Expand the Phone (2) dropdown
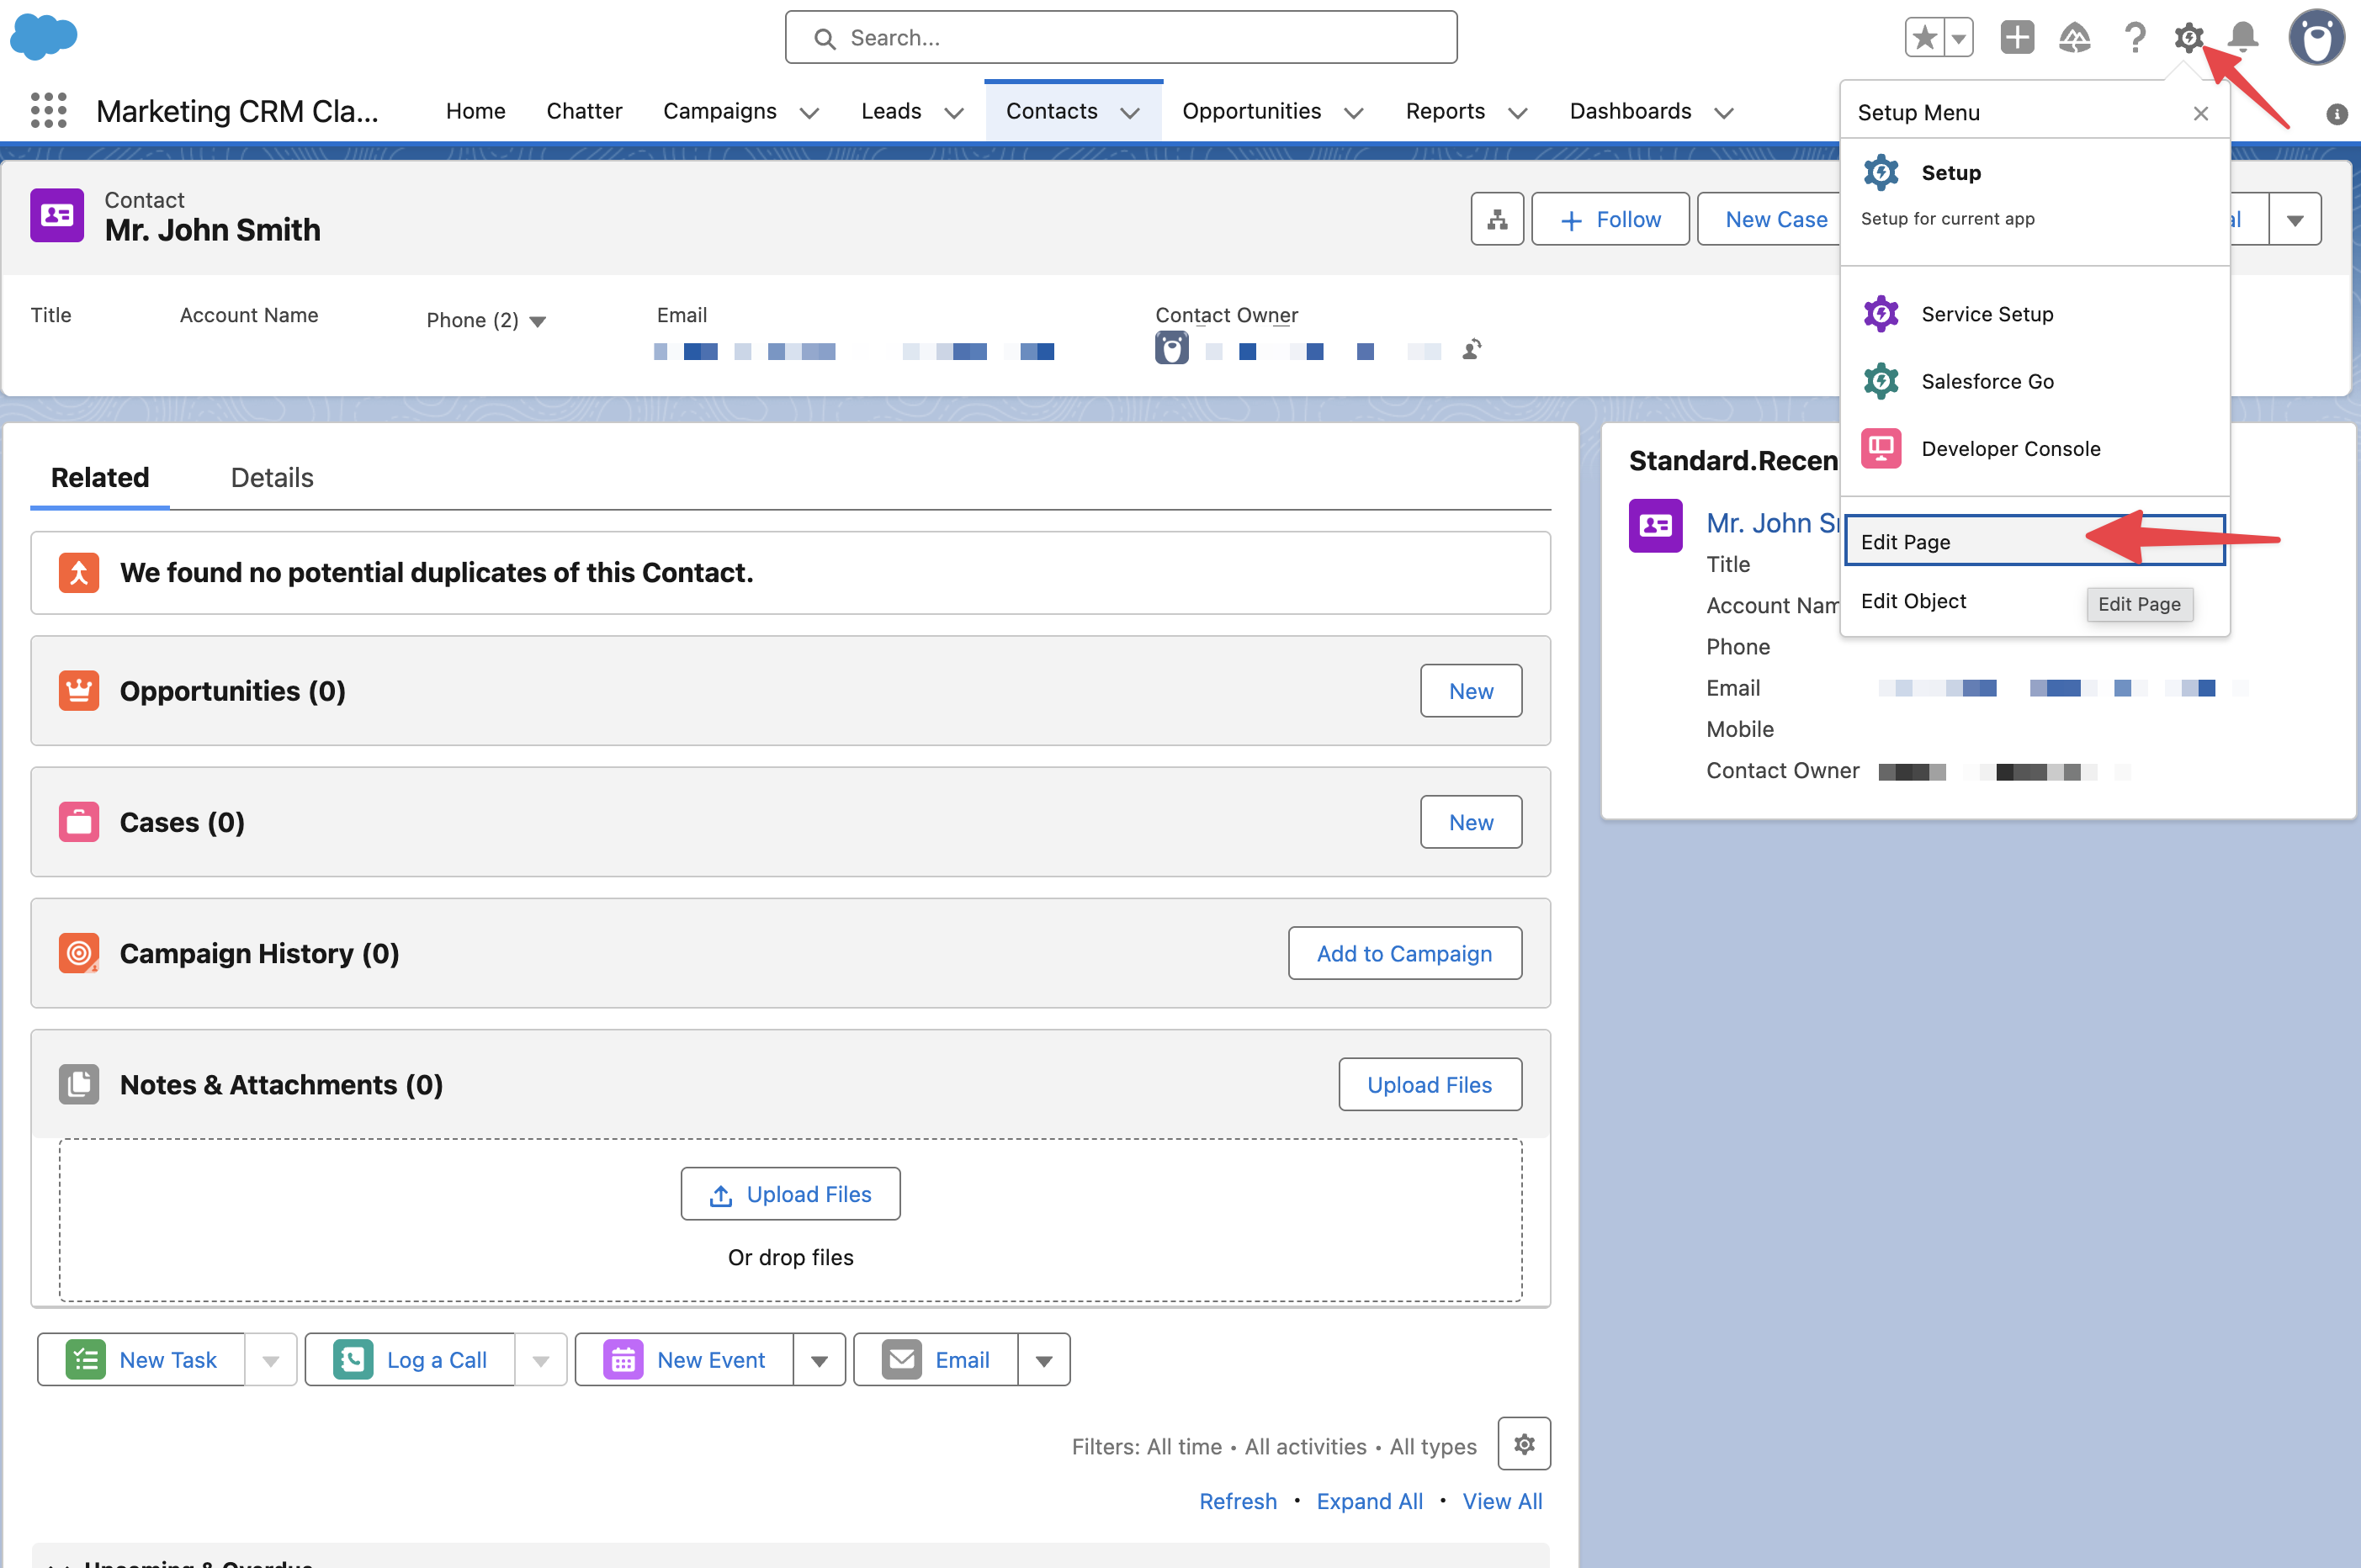This screenshot has width=2361, height=1568. [x=537, y=321]
